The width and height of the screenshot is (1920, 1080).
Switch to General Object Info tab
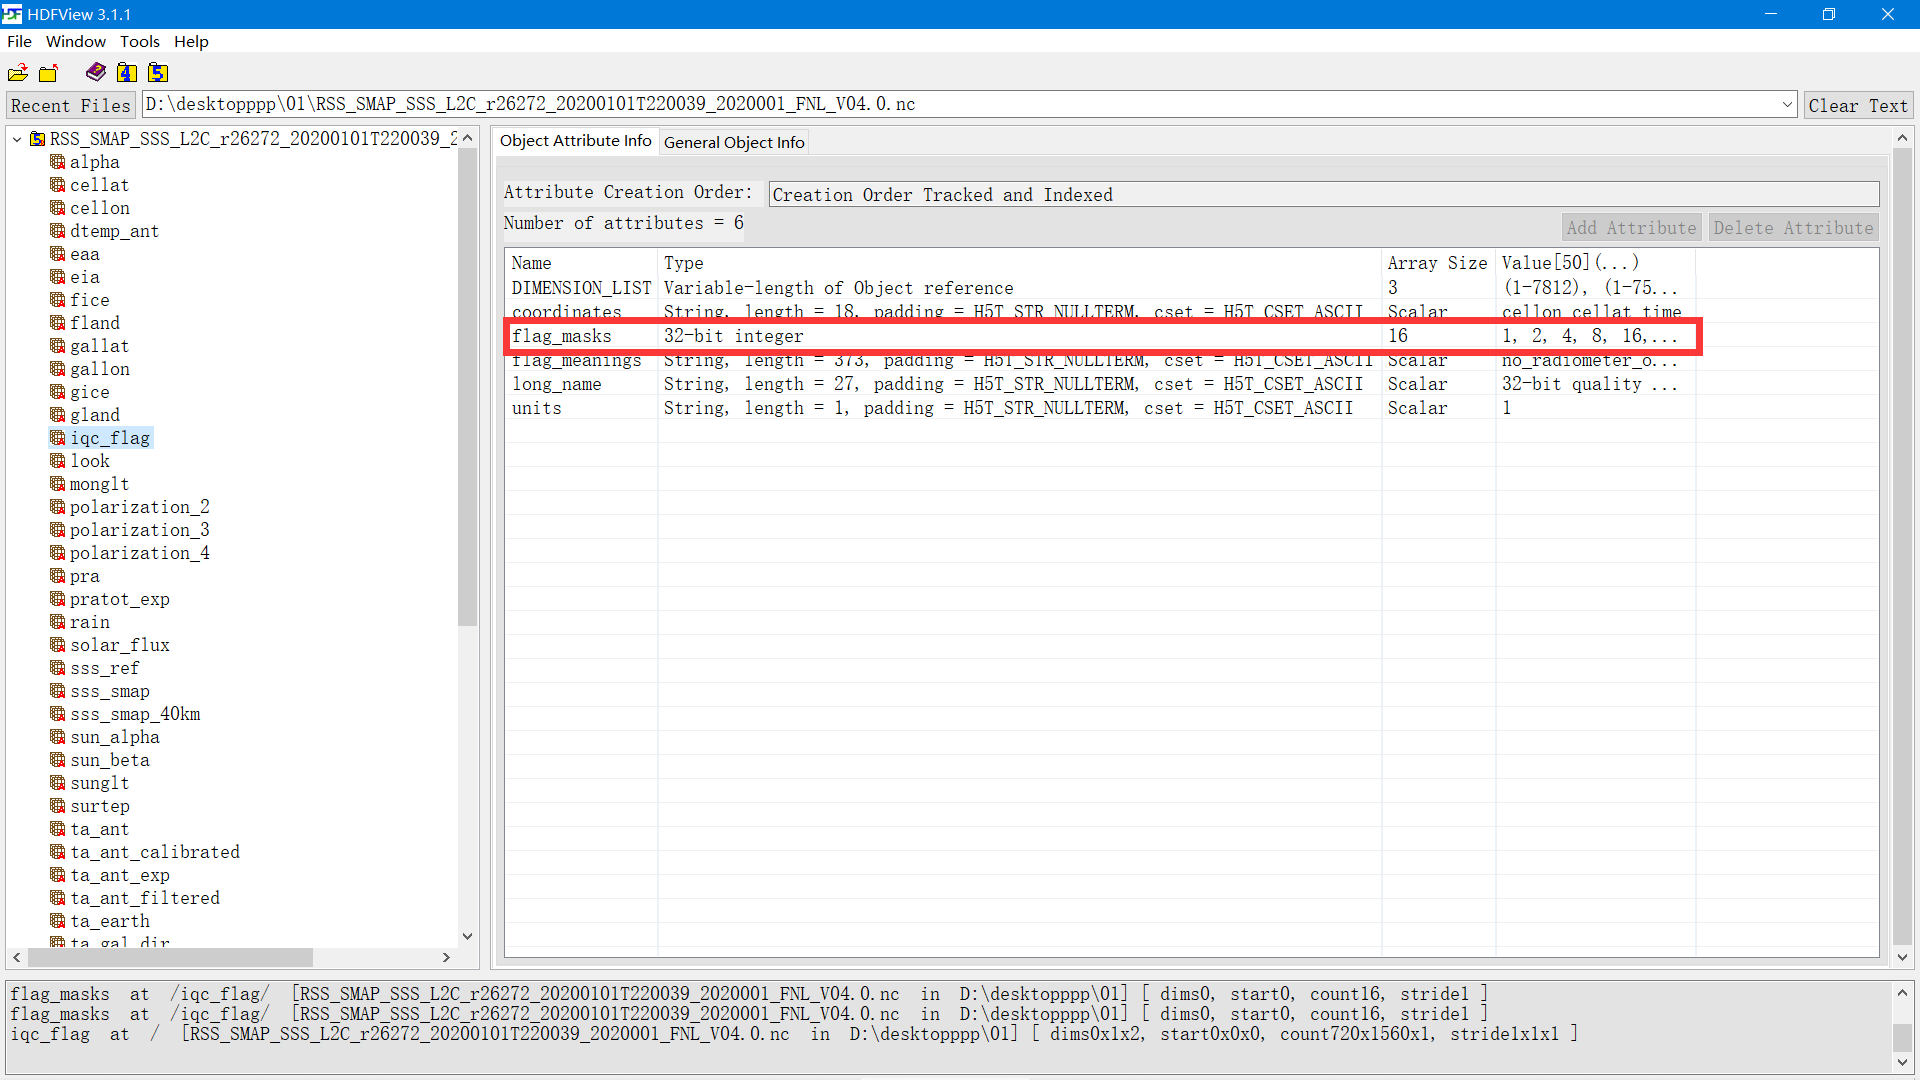[x=733, y=142]
